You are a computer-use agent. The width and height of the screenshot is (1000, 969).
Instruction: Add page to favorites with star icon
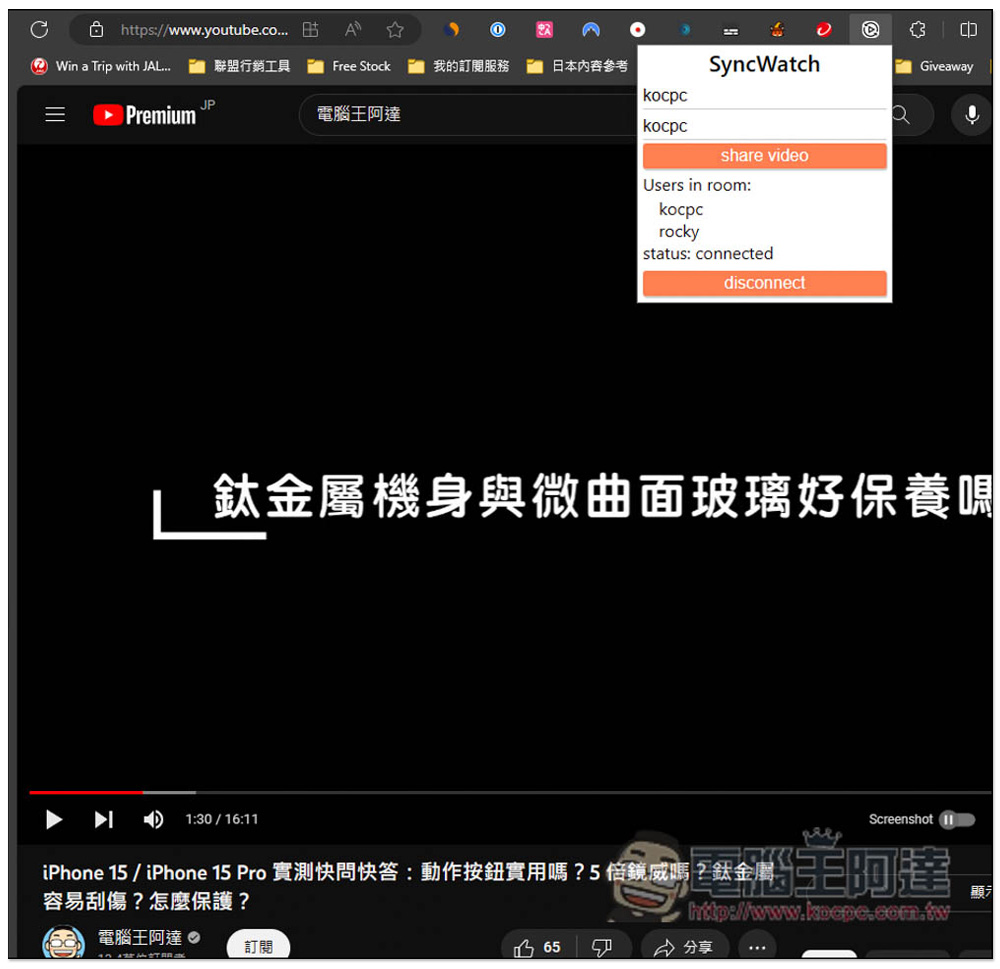395,30
